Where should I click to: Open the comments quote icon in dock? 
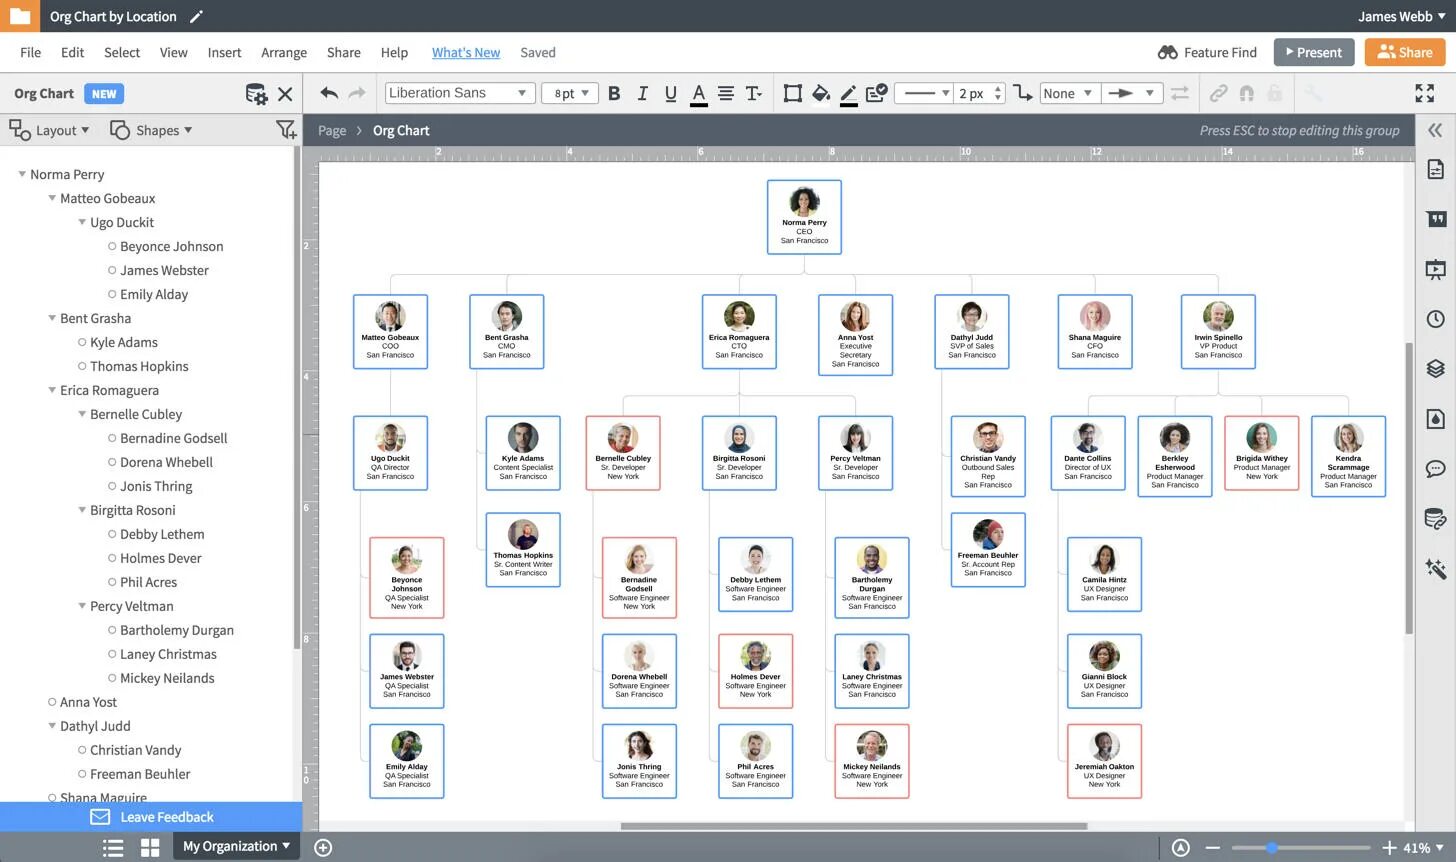pos(1436,219)
